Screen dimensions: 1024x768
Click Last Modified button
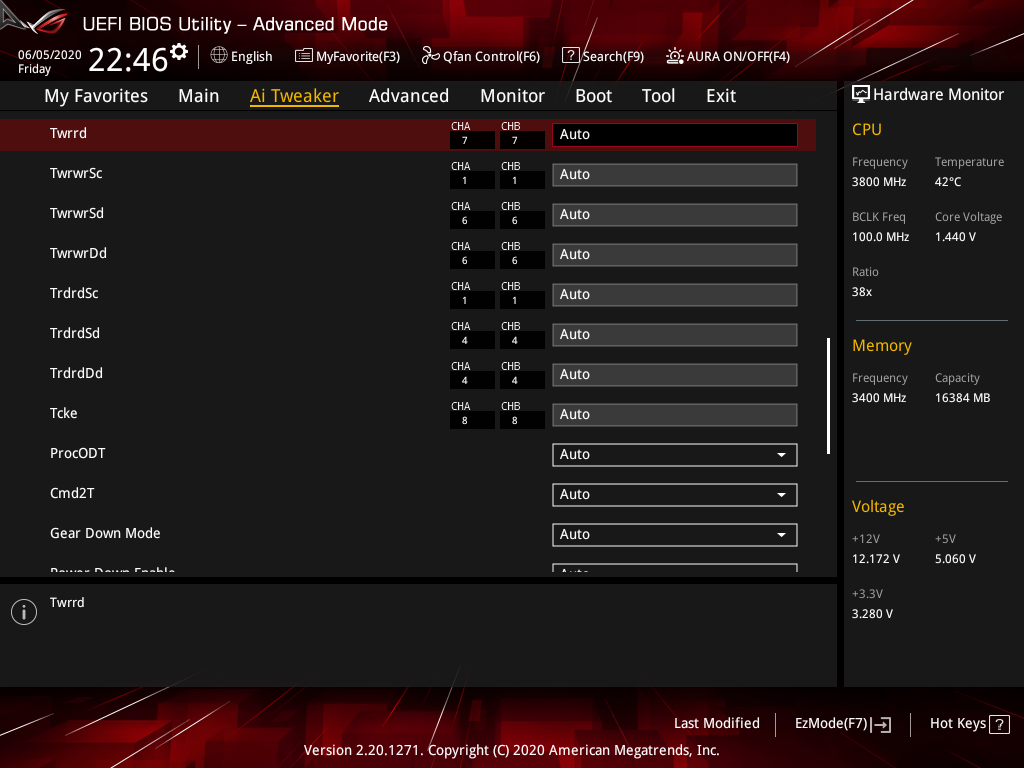point(716,724)
